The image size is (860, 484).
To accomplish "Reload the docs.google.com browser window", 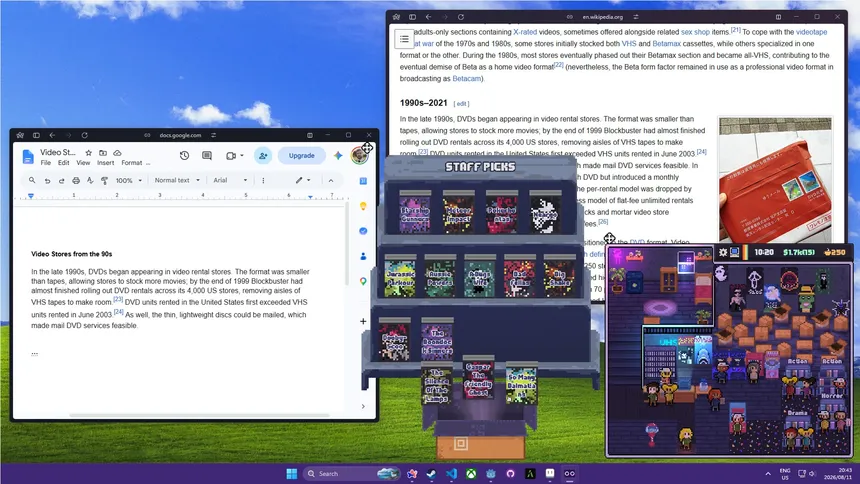I will (84, 135).
